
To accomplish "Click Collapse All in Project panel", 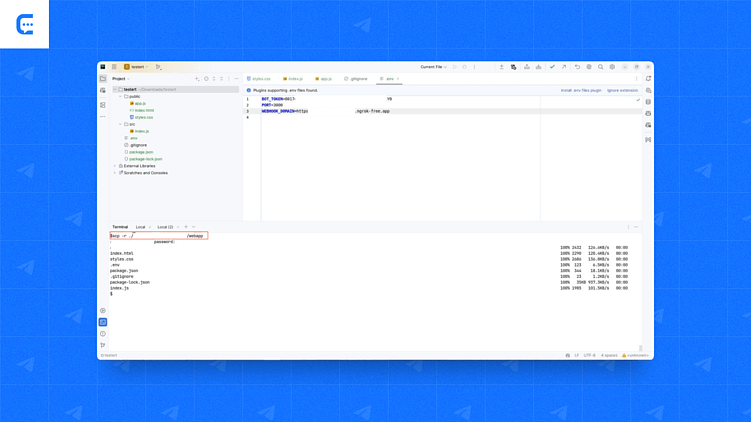I will [x=221, y=79].
